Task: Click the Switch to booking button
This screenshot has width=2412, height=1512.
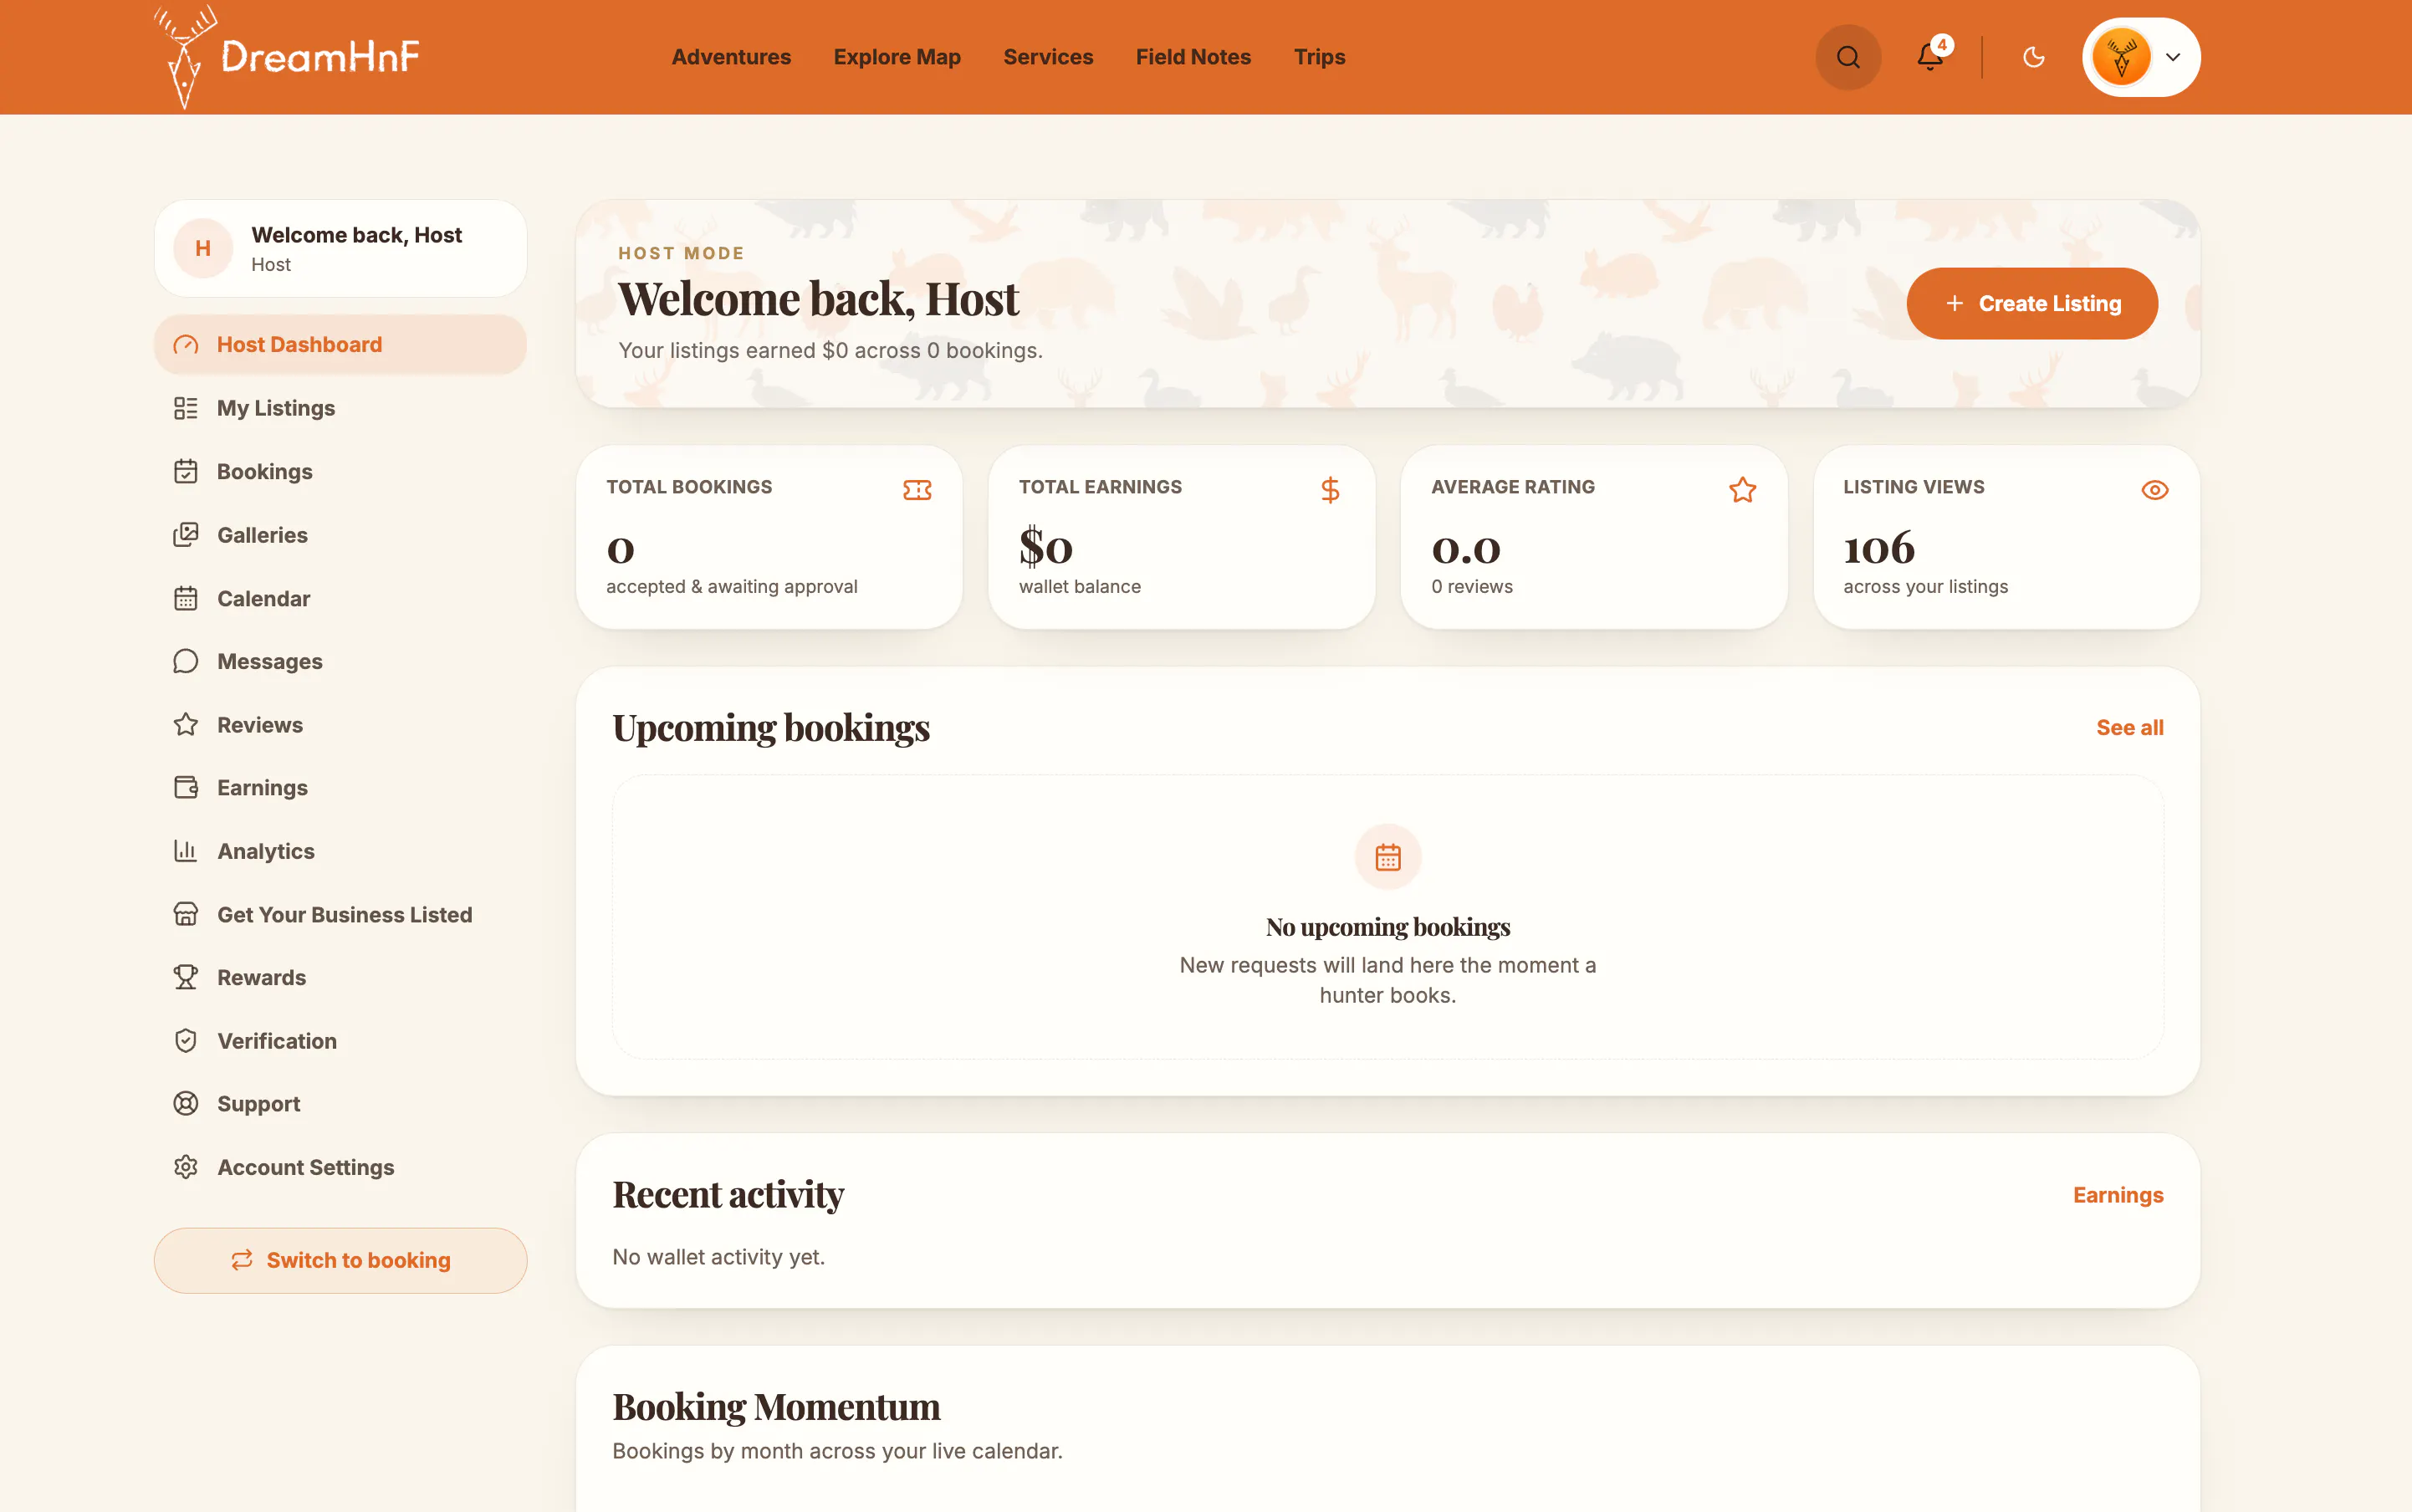Action: (x=340, y=1260)
